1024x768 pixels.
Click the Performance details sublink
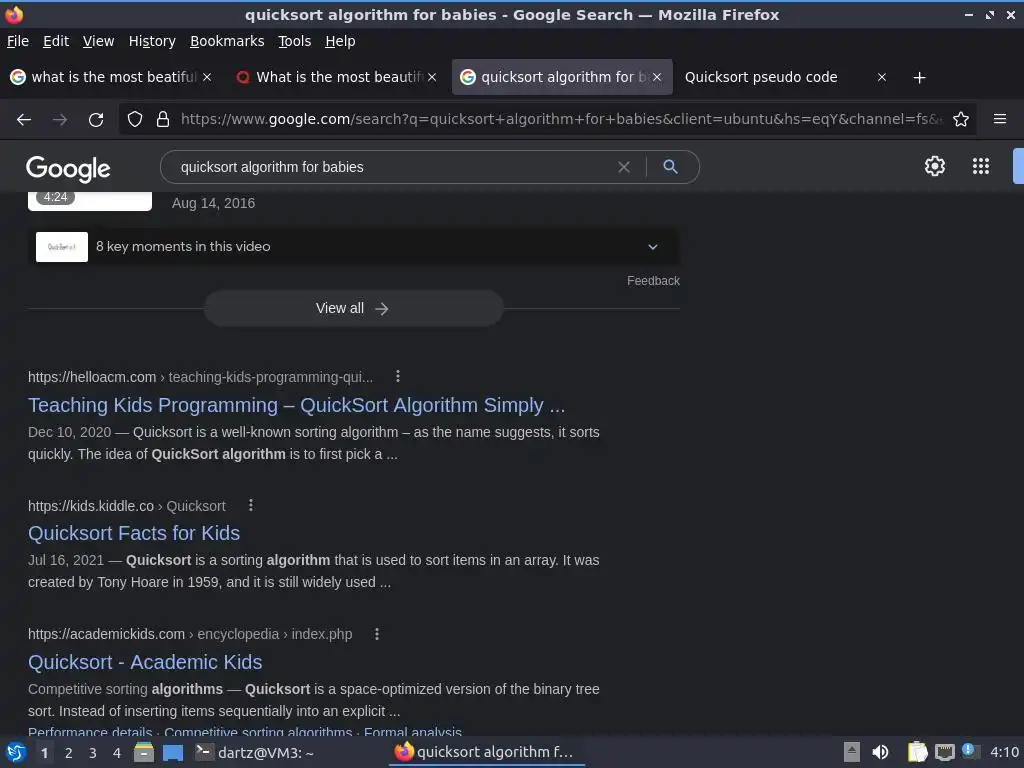coord(90,733)
